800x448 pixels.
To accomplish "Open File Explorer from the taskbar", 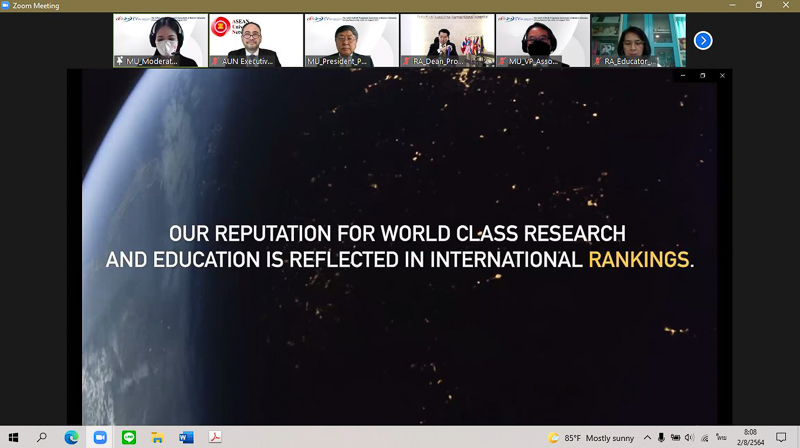I will (157, 437).
